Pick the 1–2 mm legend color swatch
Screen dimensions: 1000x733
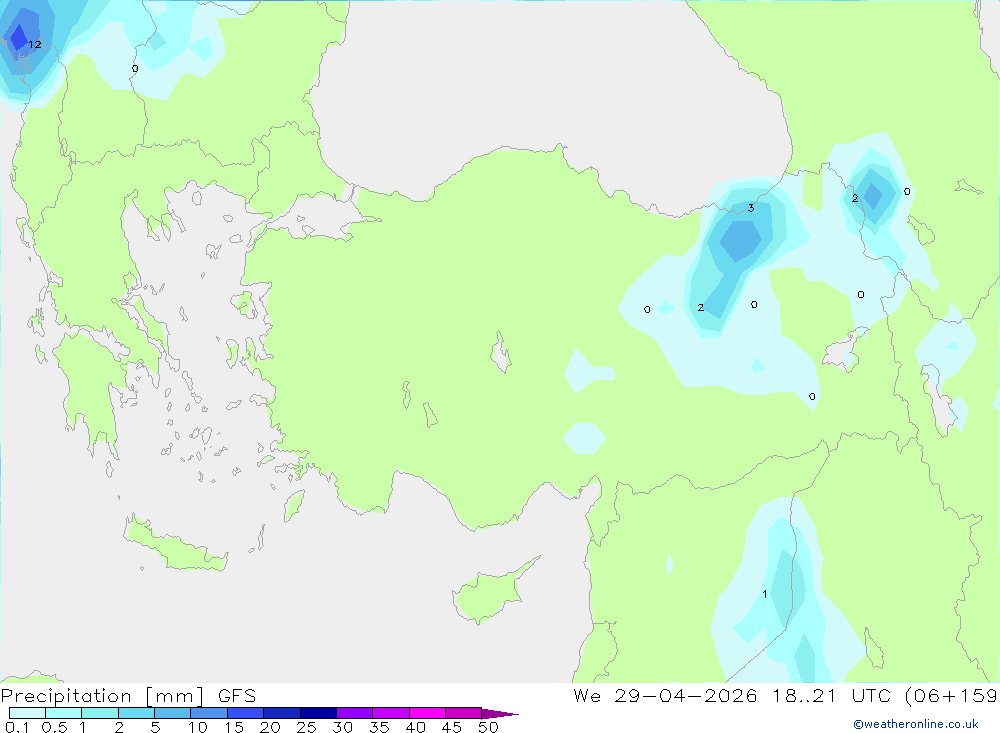100,713
